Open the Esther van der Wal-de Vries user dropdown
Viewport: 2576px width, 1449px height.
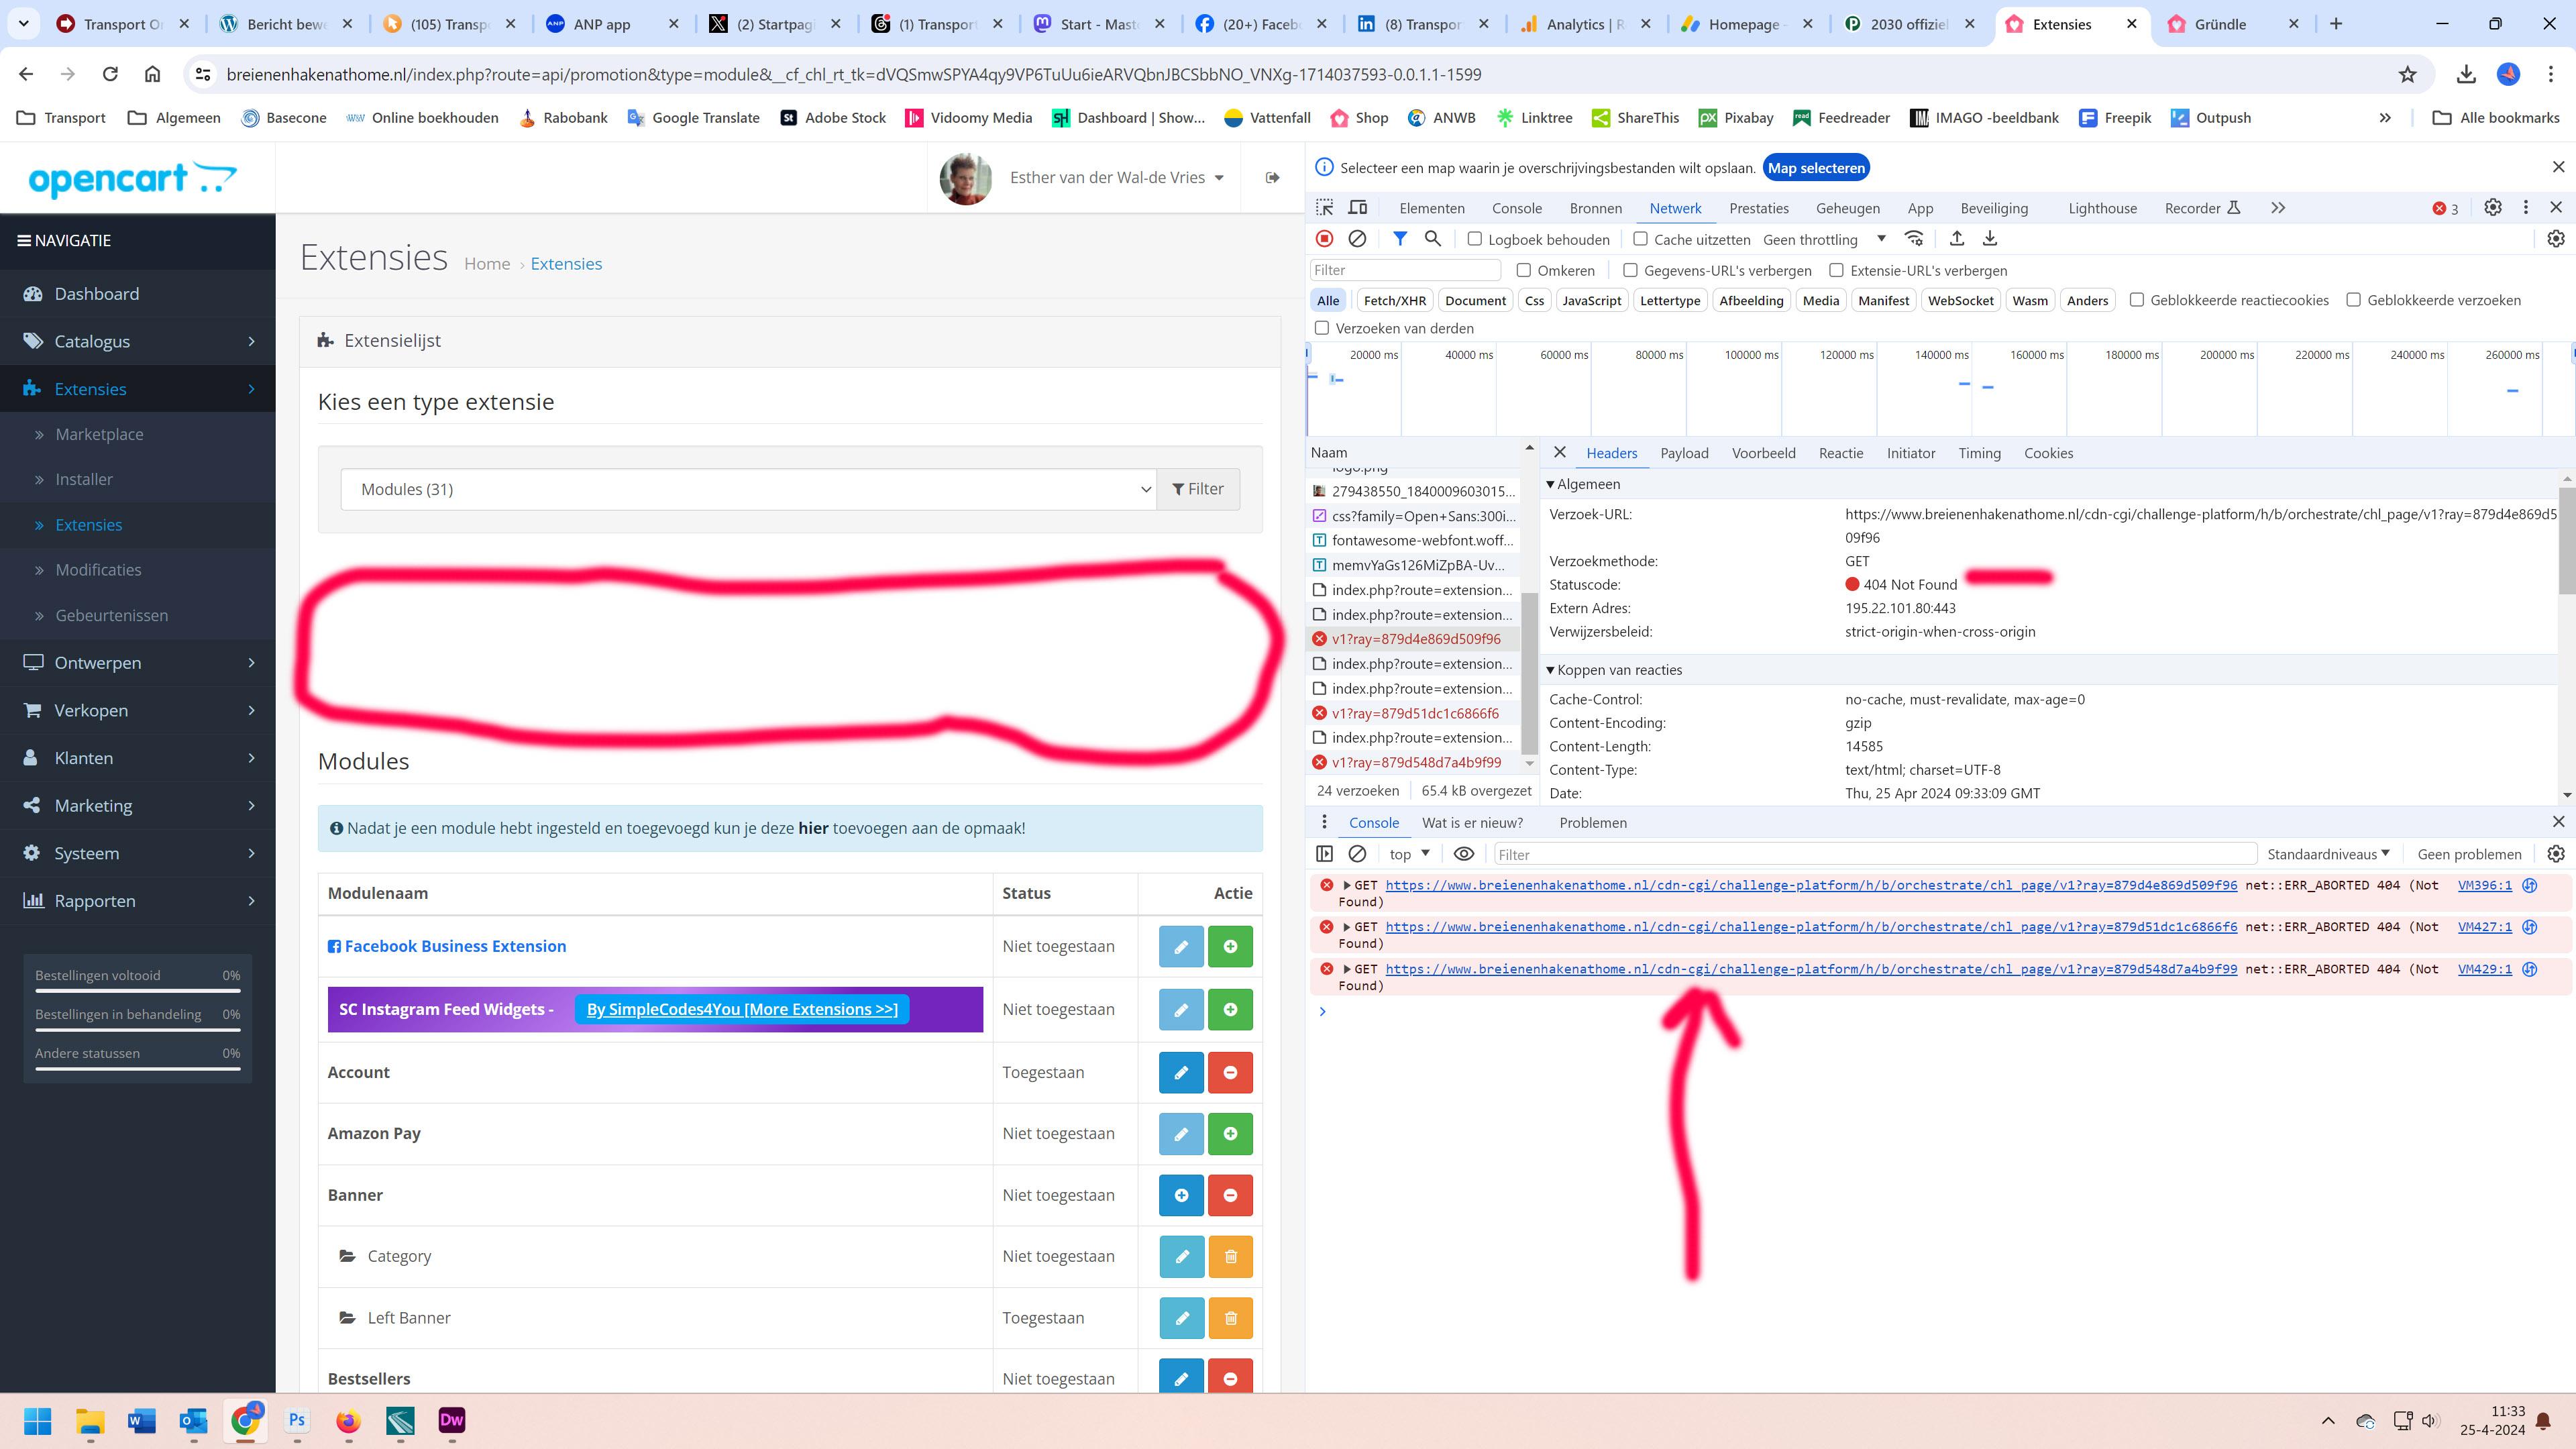(x=1116, y=177)
